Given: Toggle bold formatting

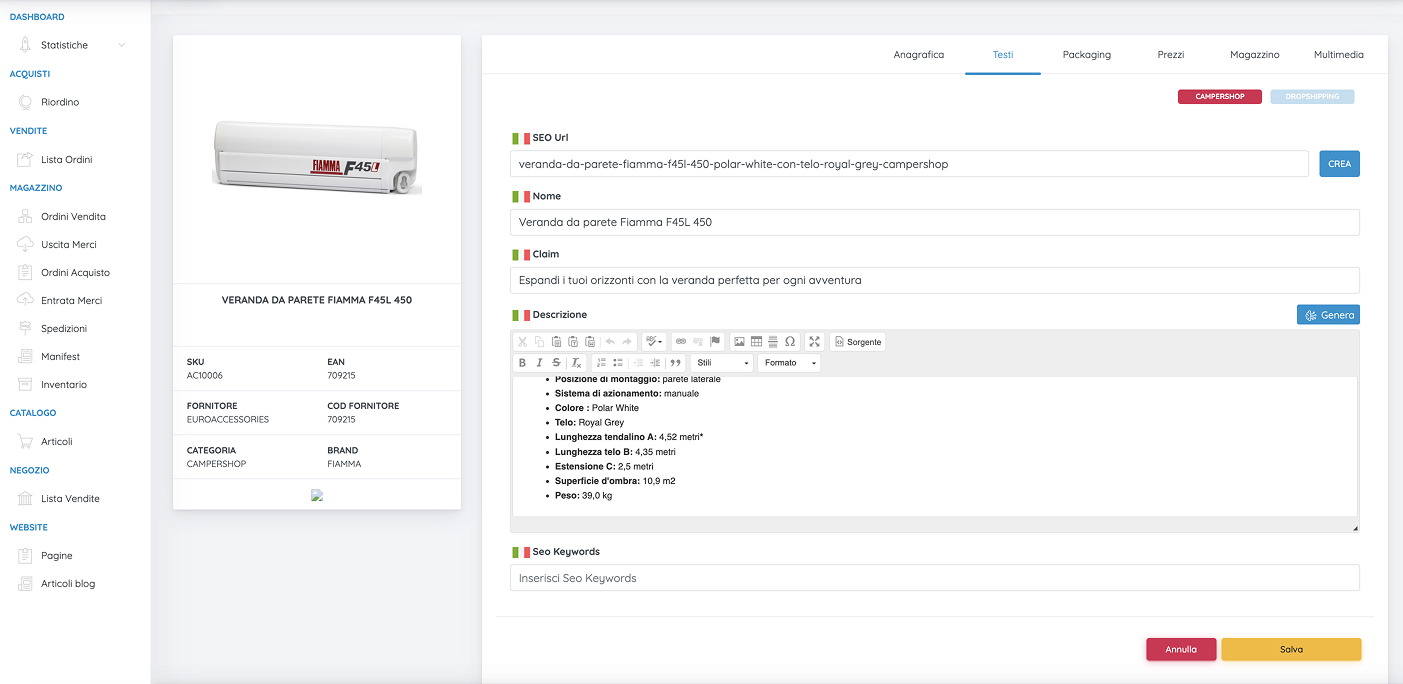Looking at the screenshot, I should click(x=522, y=363).
